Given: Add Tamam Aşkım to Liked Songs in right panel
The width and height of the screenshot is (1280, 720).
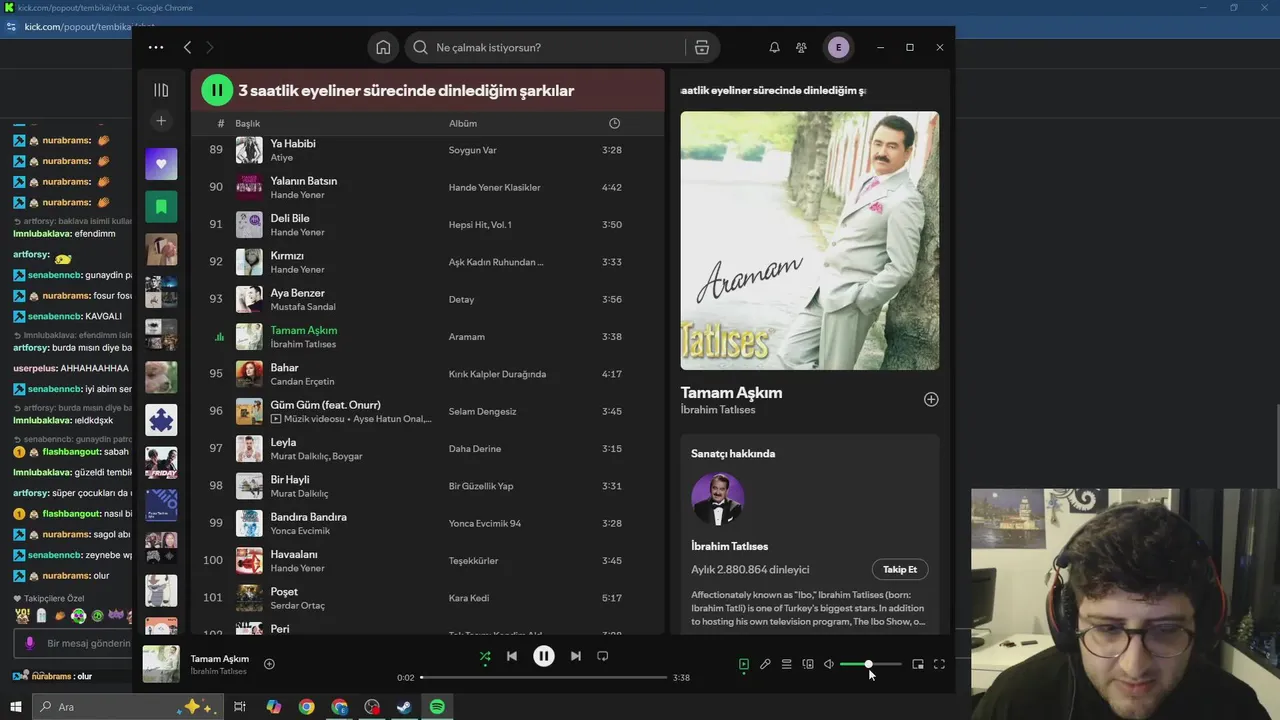Looking at the screenshot, I should coord(931,399).
